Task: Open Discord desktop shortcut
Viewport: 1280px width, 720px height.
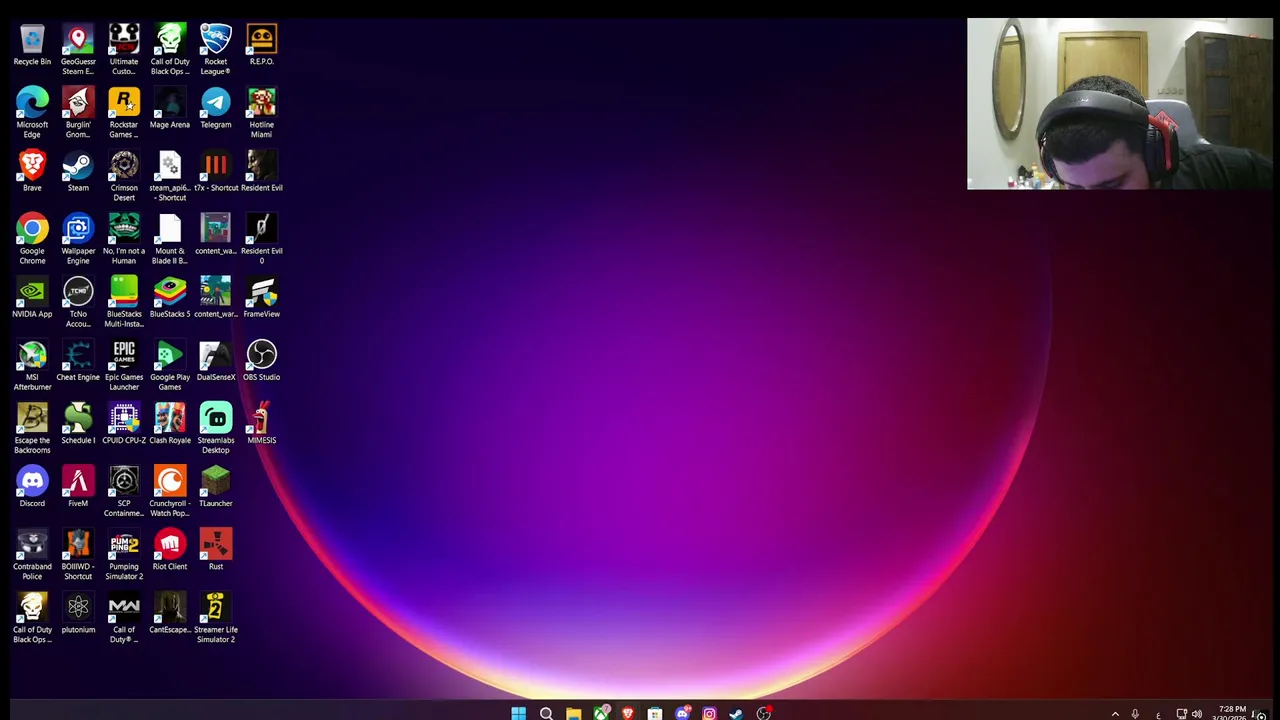Action: click(32, 487)
